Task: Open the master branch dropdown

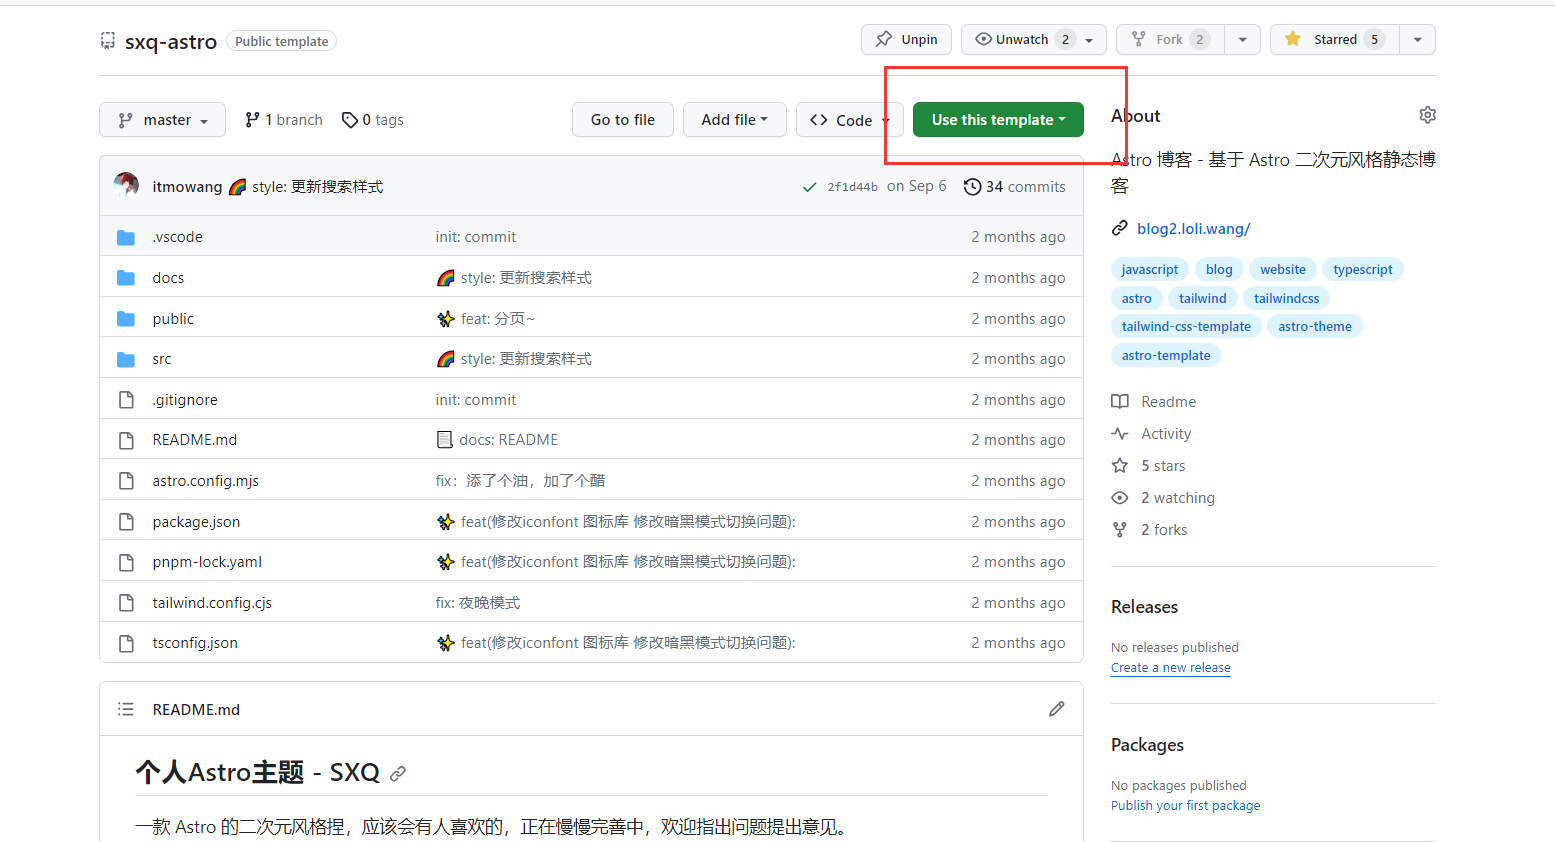Action: (162, 120)
